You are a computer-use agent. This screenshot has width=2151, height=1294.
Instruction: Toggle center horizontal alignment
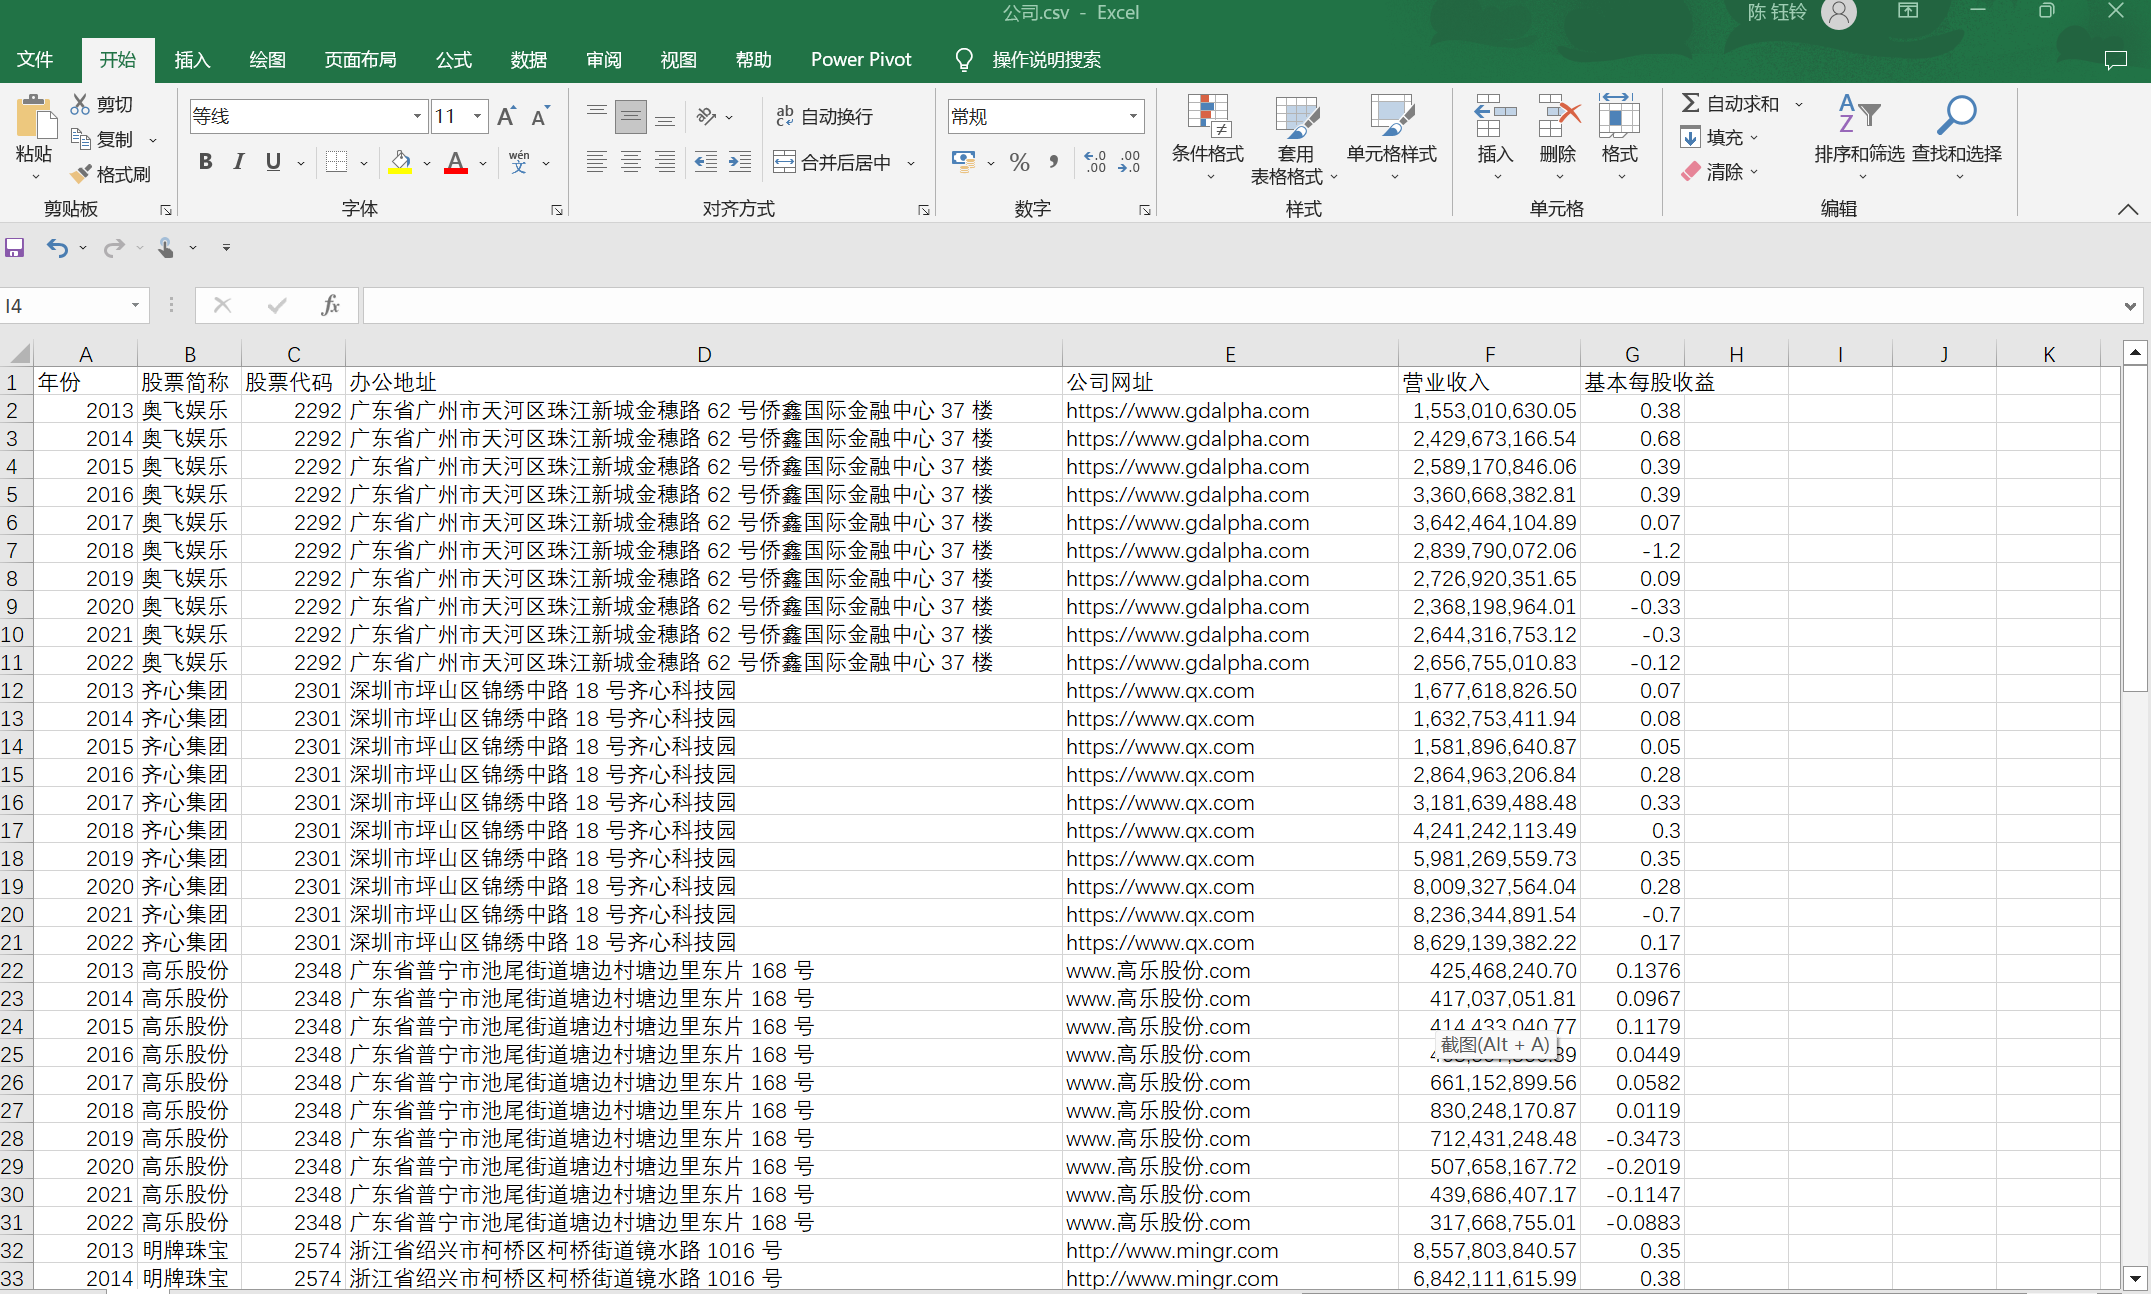click(631, 162)
